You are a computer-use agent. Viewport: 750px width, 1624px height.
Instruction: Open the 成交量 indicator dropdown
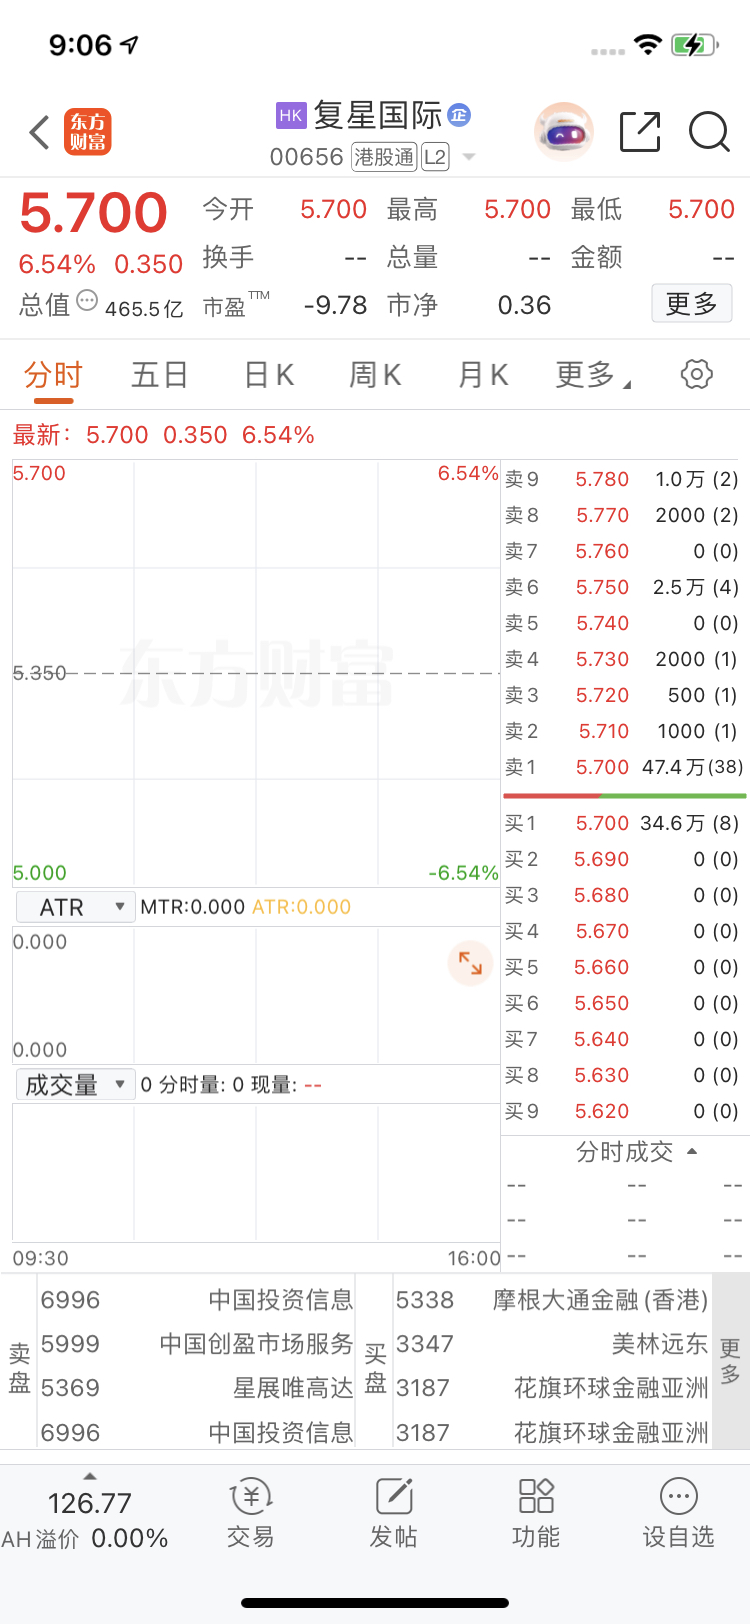click(75, 1085)
